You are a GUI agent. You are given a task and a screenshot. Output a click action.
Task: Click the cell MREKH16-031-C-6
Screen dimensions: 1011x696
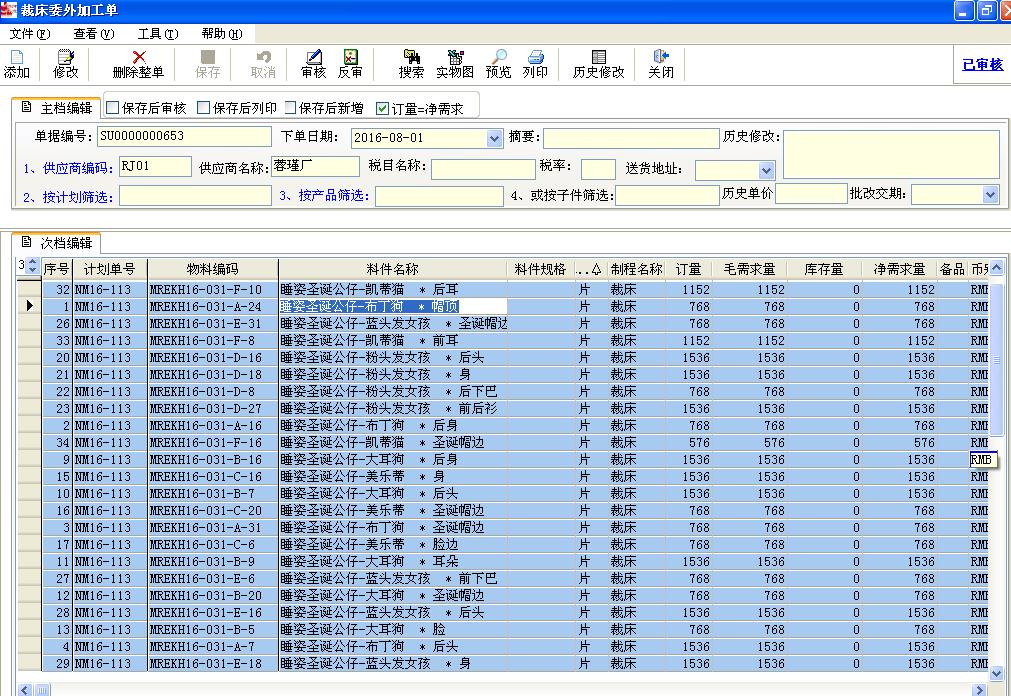click(213, 544)
